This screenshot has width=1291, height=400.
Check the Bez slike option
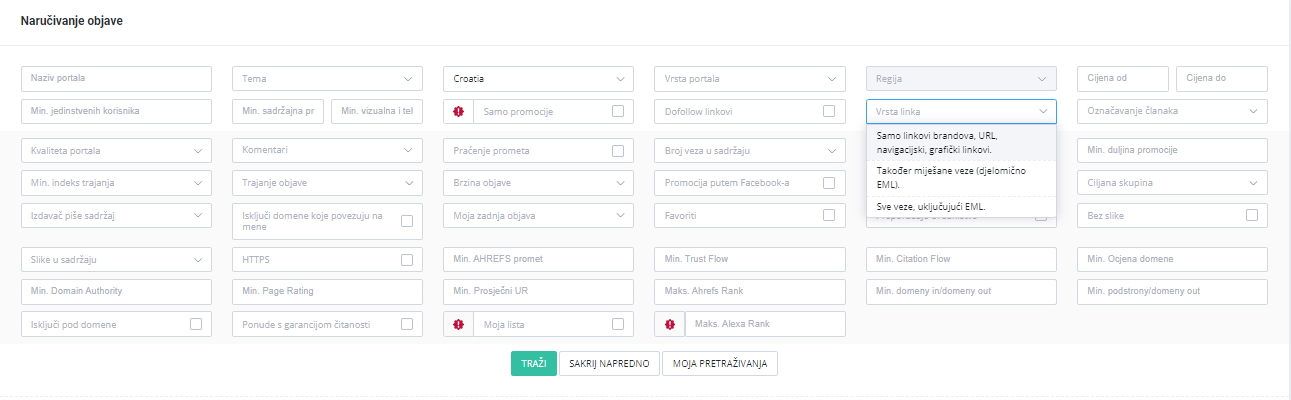(1252, 215)
